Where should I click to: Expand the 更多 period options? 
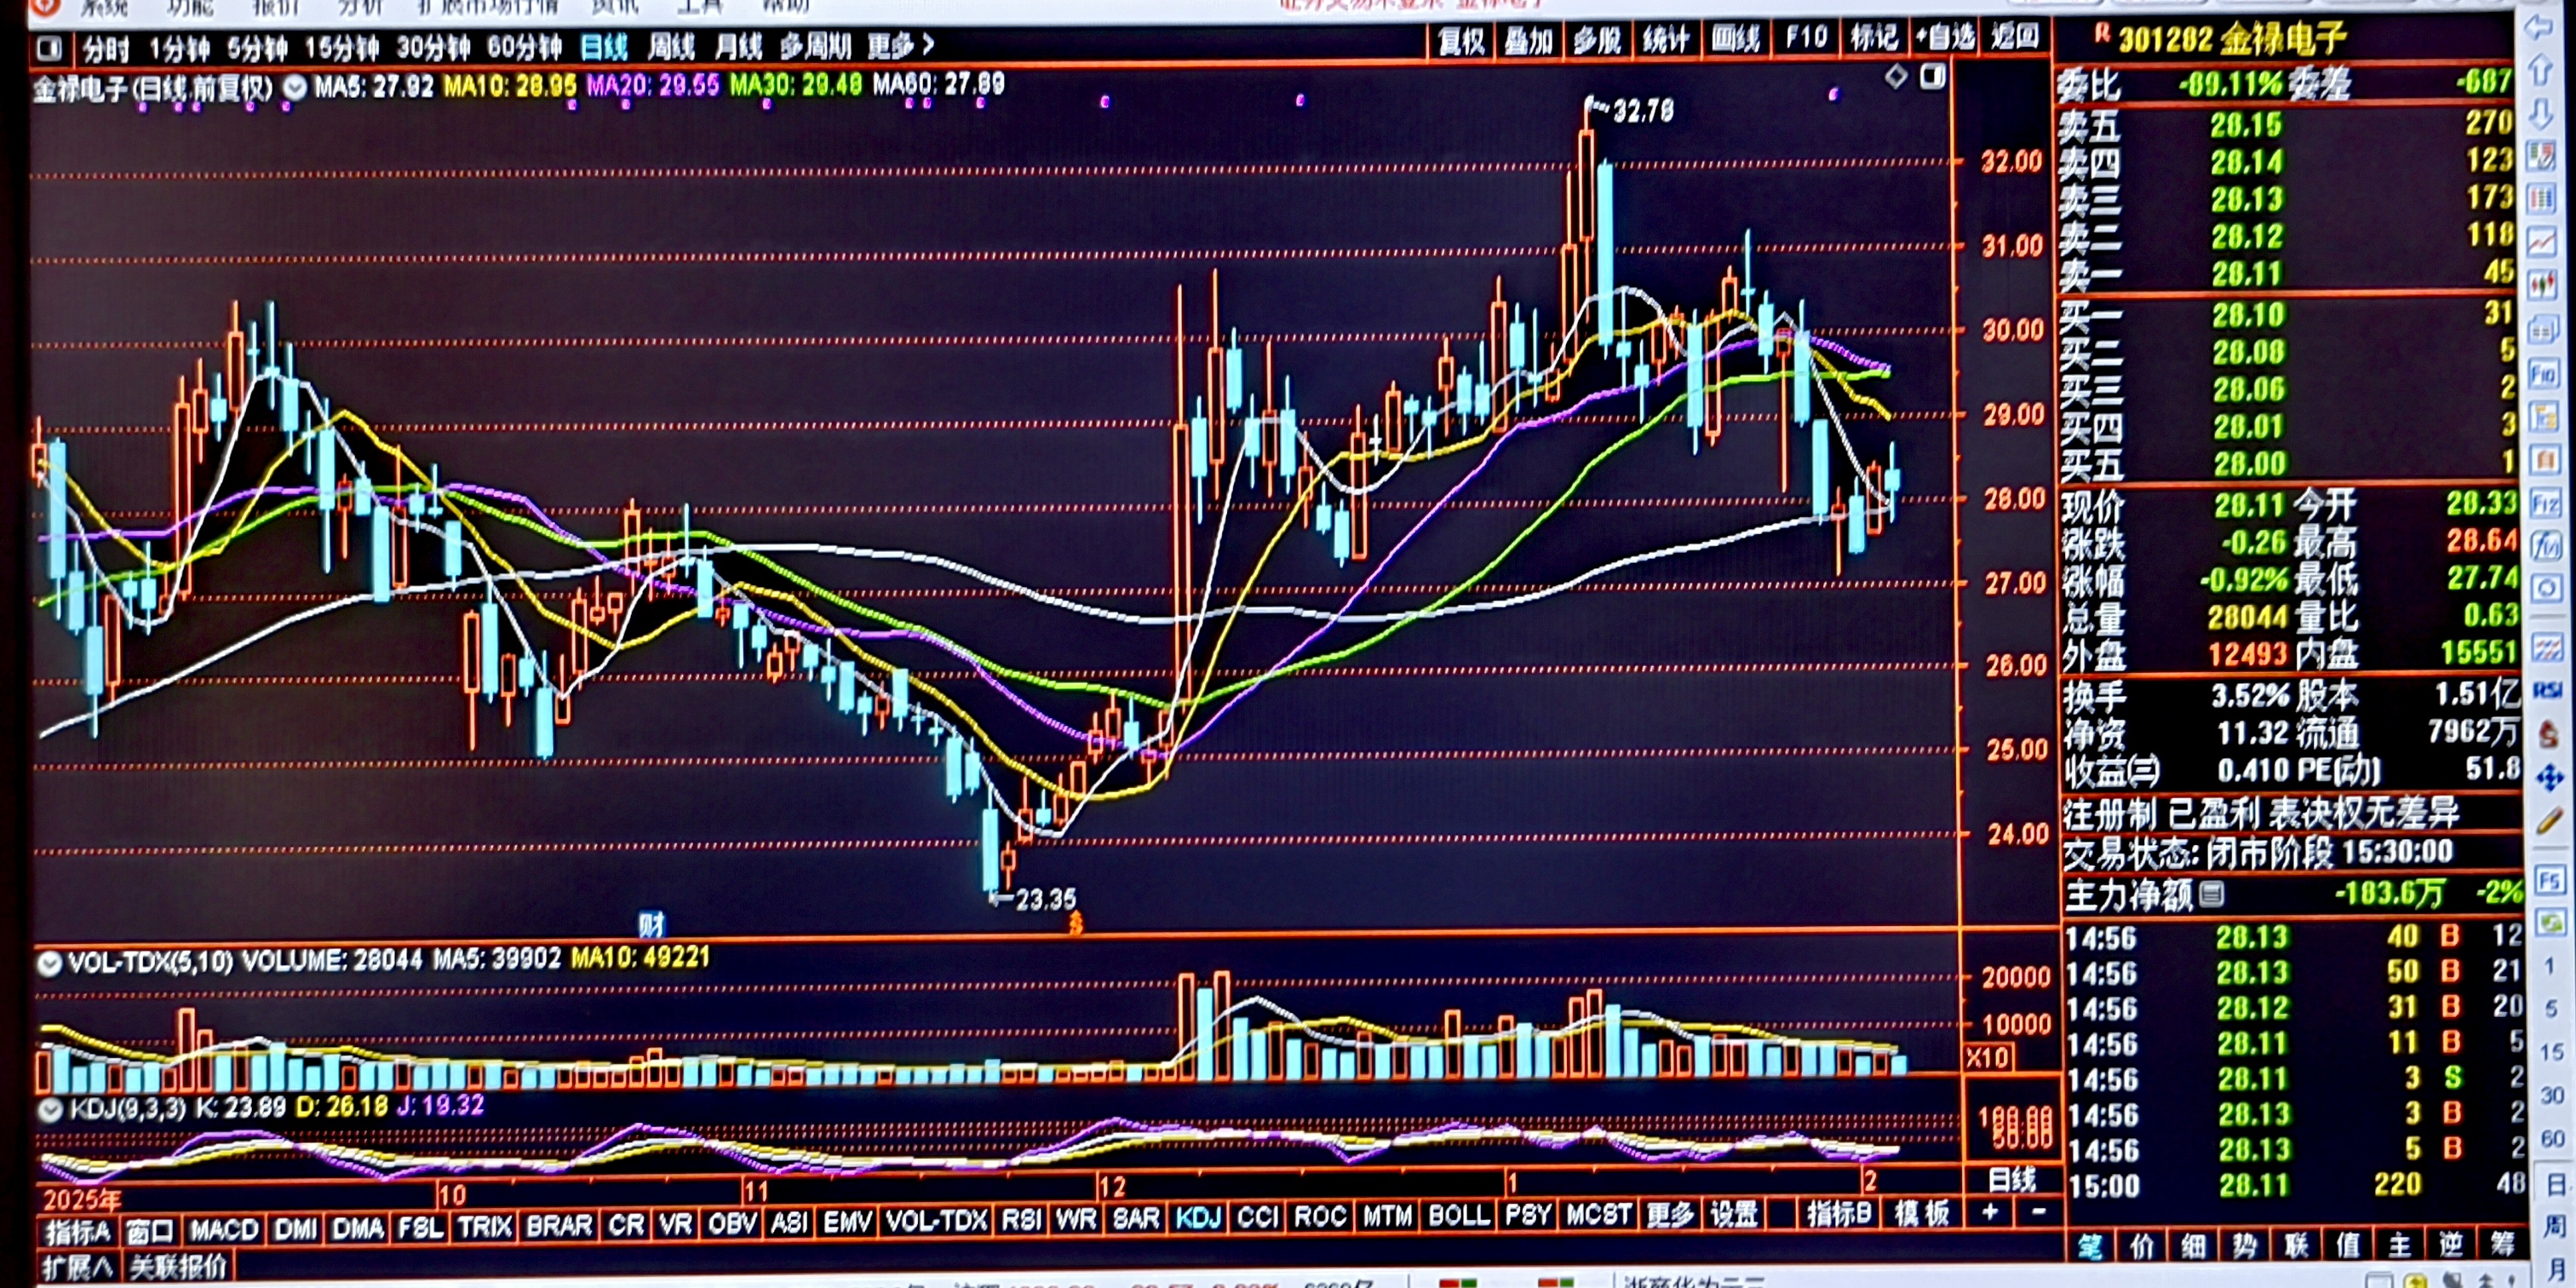click(x=900, y=46)
